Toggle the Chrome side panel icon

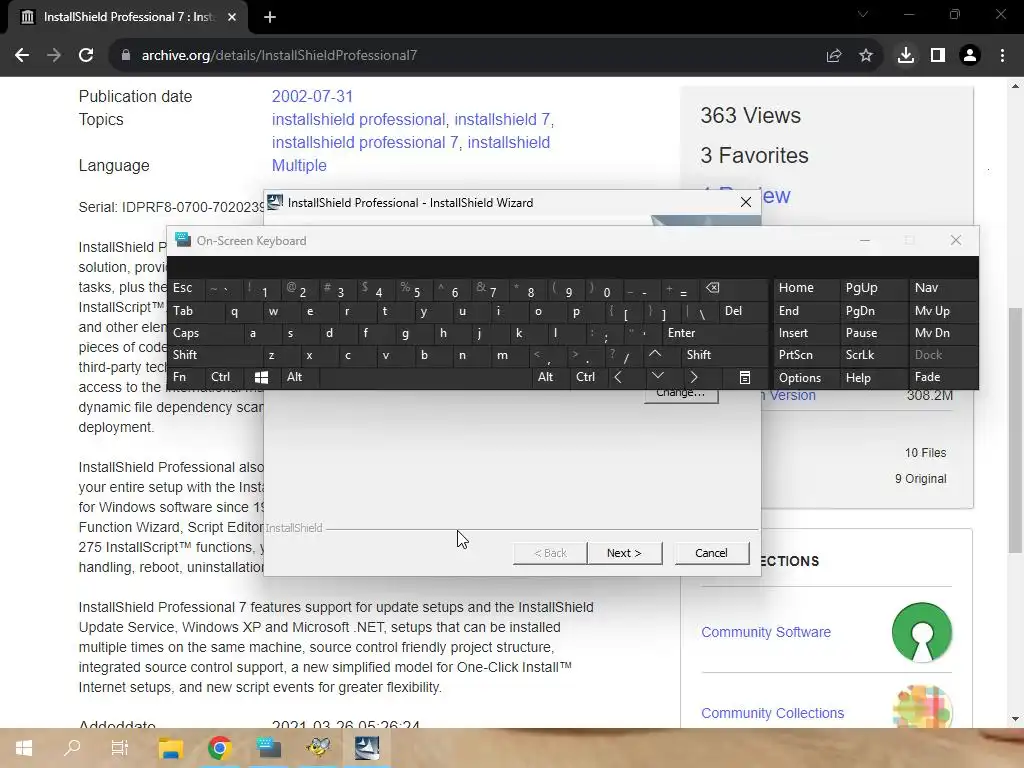click(x=938, y=56)
